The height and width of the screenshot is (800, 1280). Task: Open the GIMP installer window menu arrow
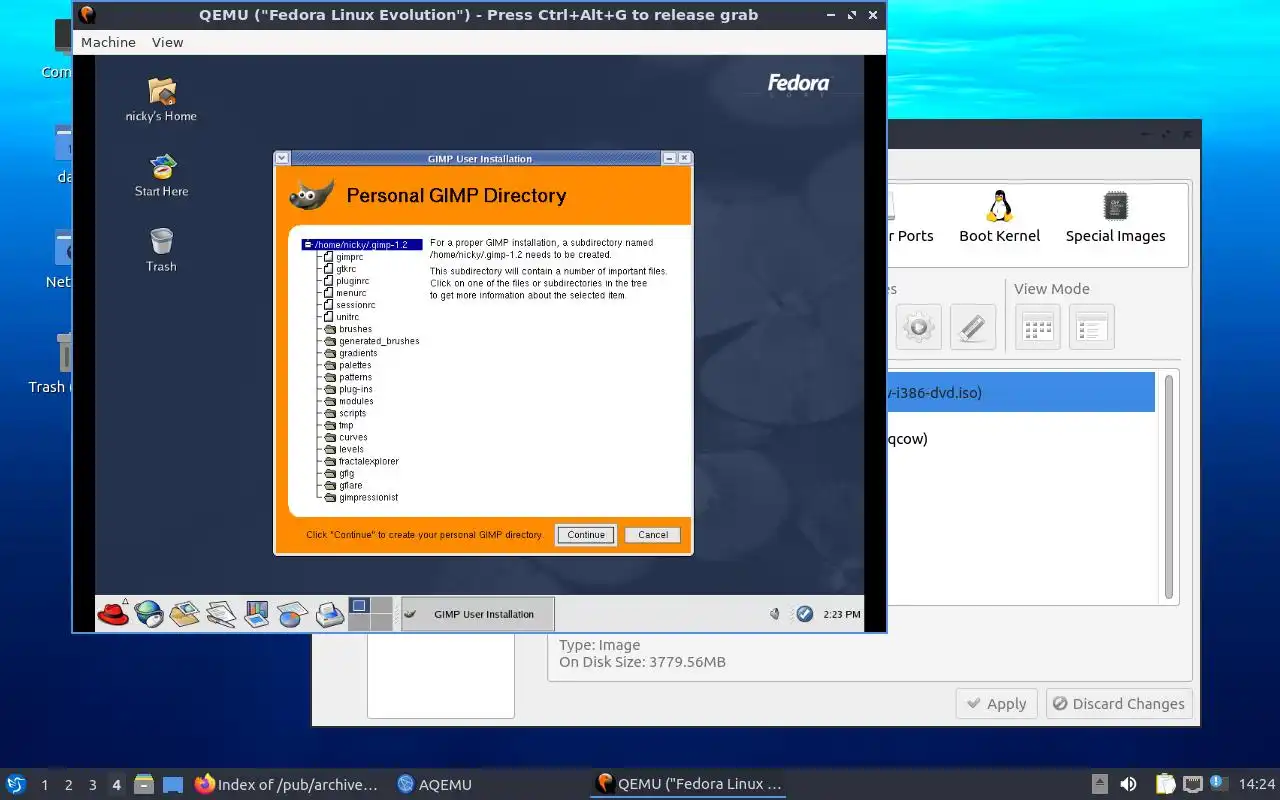click(282, 158)
